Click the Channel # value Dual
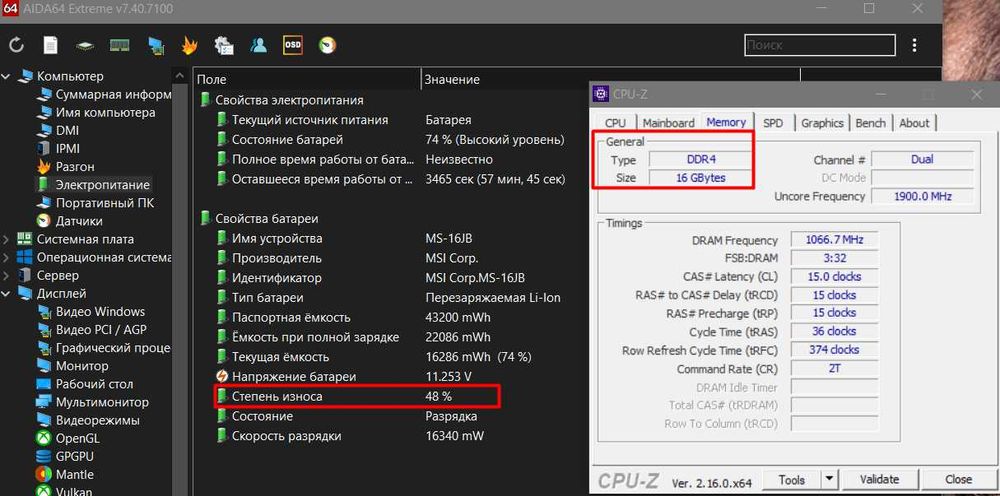The height and width of the screenshot is (496, 1000). click(922, 159)
